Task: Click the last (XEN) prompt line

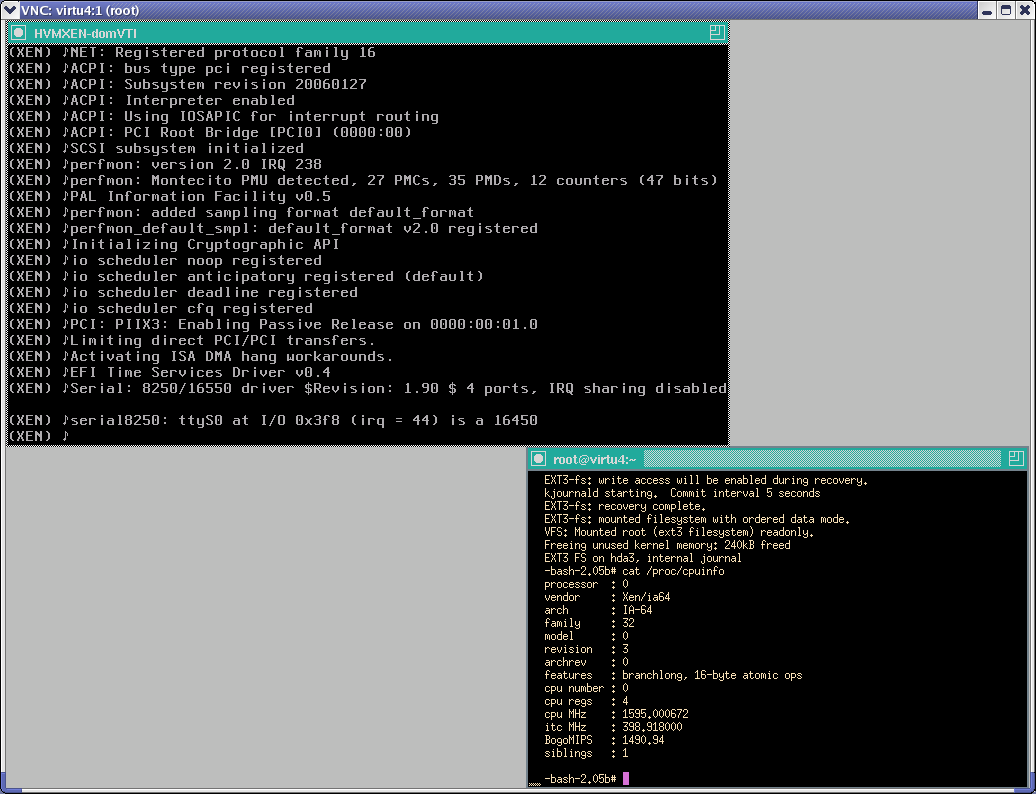Action: [37, 436]
